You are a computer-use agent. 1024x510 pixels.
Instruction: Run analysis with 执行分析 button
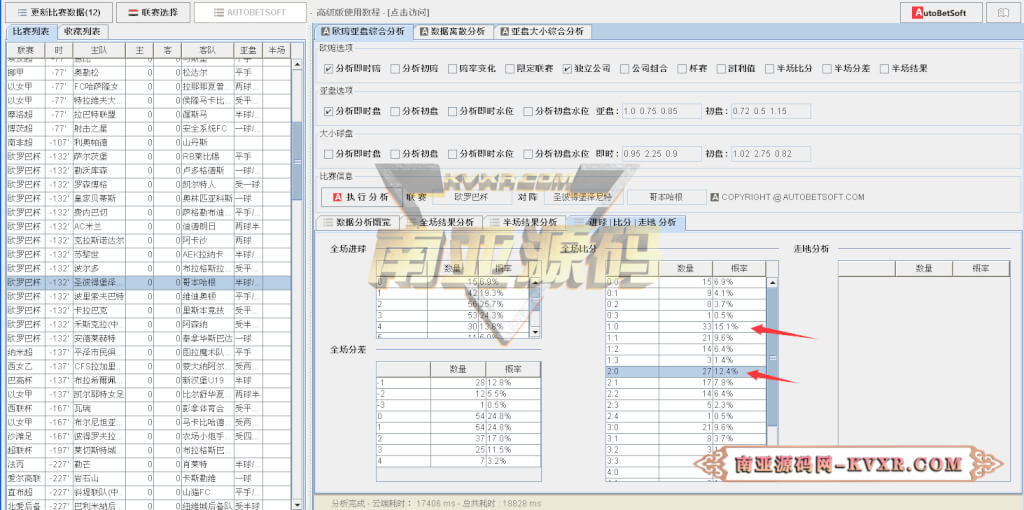(360, 197)
